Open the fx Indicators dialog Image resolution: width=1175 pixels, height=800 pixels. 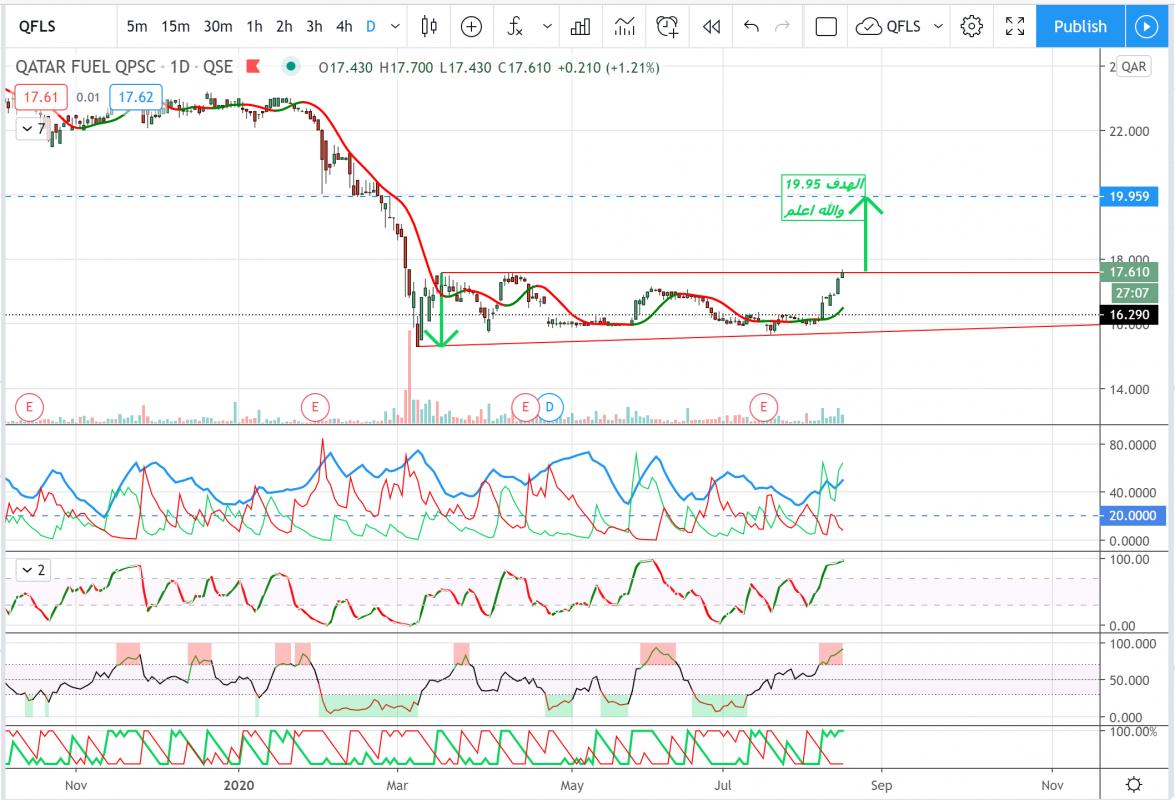tap(515, 26)
